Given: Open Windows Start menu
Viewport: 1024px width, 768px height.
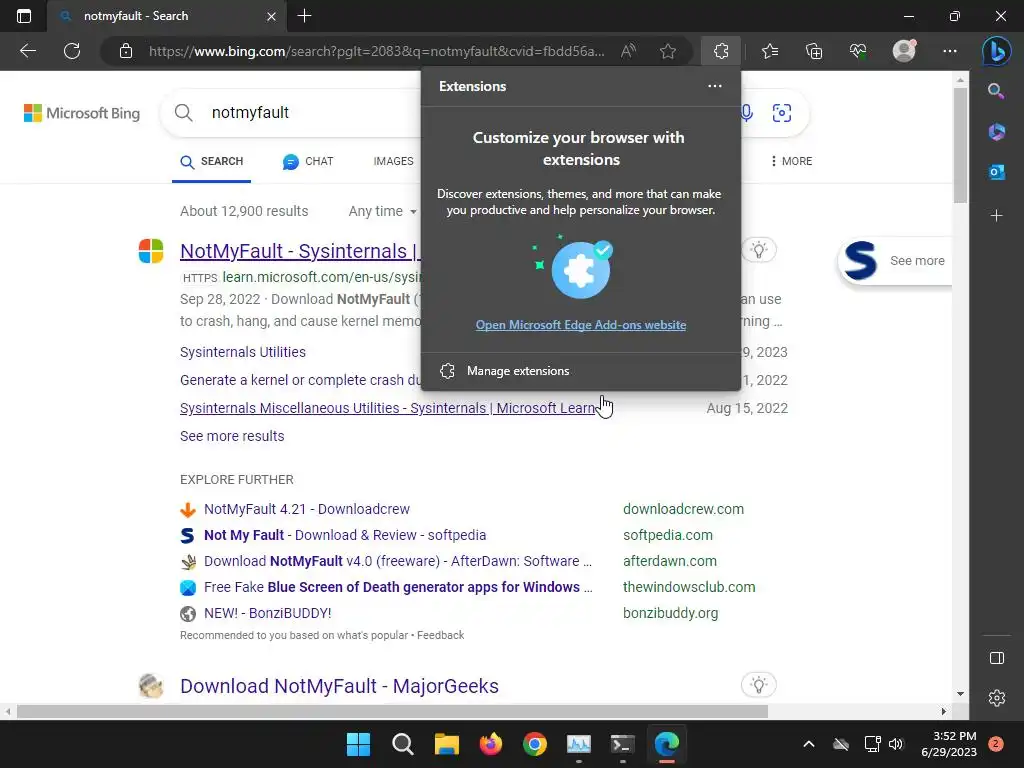Looking at the screenshot, I should tap(358, 744).
